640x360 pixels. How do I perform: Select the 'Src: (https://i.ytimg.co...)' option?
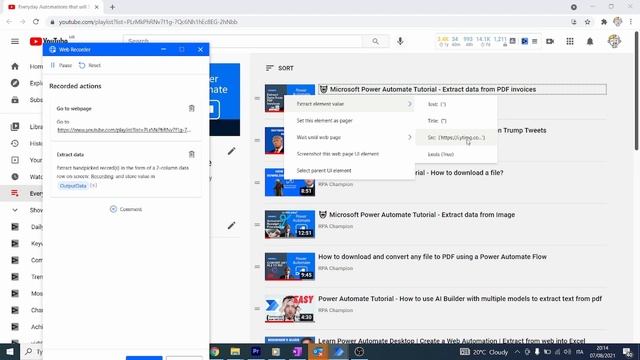456,138
